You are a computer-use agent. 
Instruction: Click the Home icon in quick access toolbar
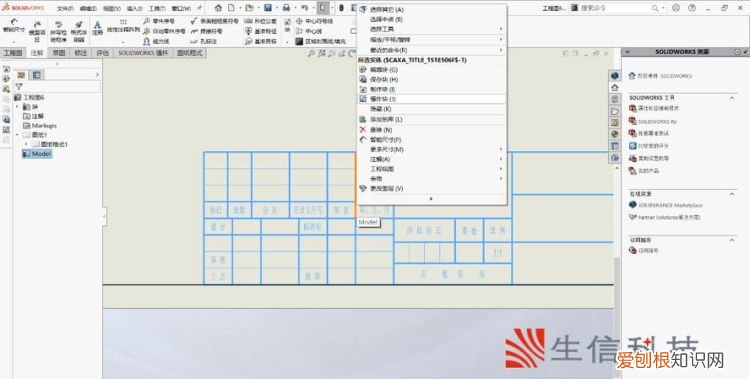coord(218,8)
